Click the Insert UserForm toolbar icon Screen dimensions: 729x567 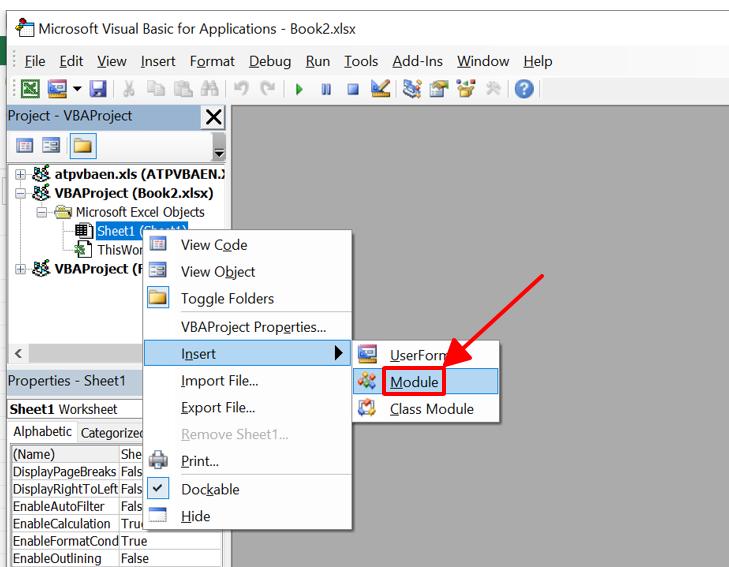point(57,88)
